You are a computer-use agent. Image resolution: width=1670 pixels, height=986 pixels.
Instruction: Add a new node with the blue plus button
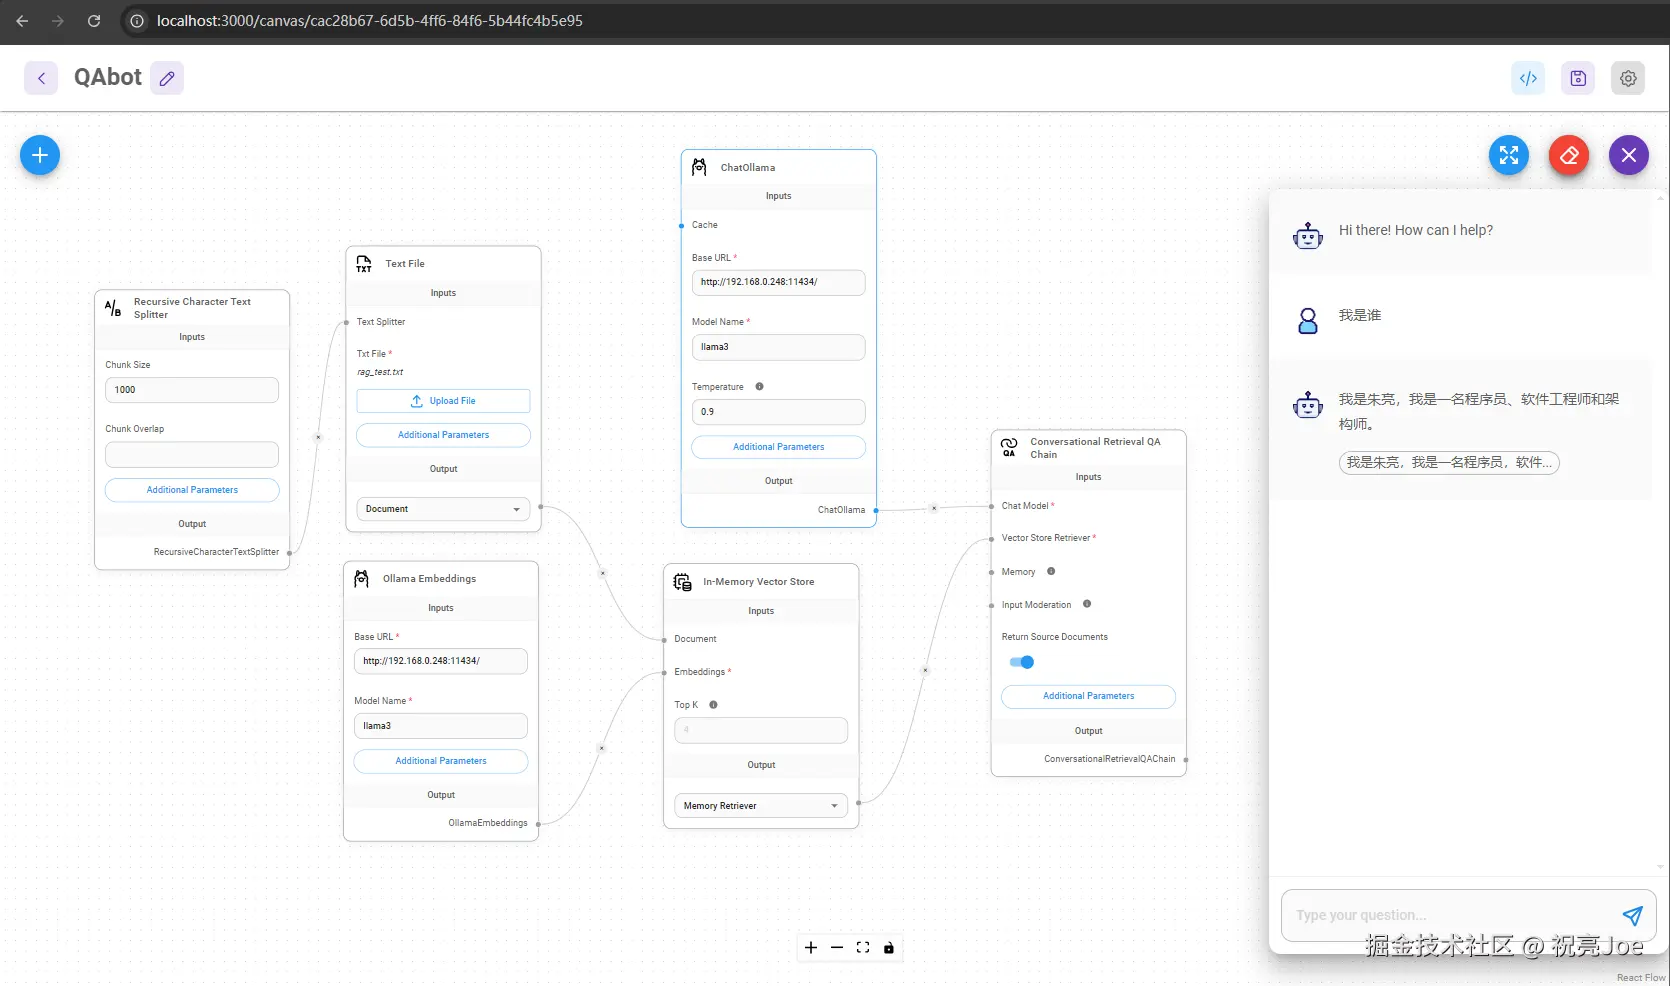tap(40, 155)
